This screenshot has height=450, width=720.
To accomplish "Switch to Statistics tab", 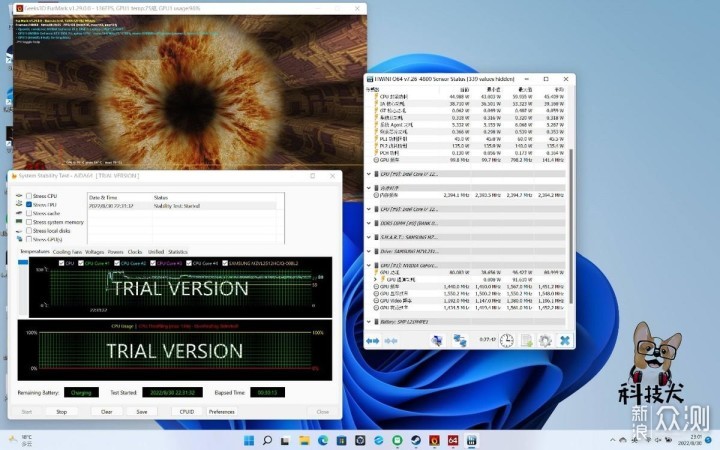I will pos(178,252).
